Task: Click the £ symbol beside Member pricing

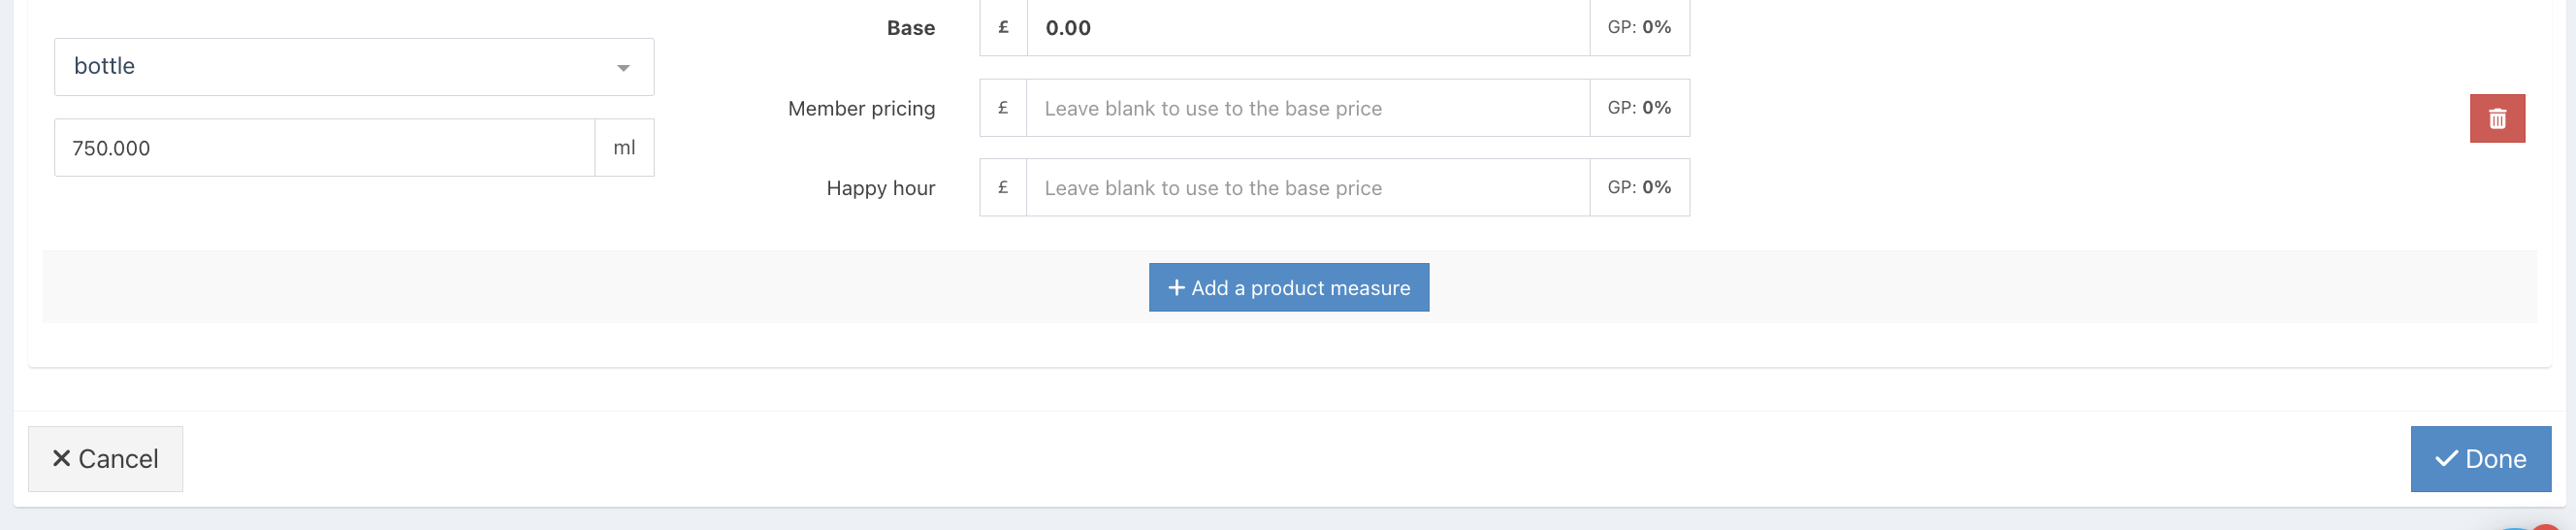Action: tap(1003, 108)
